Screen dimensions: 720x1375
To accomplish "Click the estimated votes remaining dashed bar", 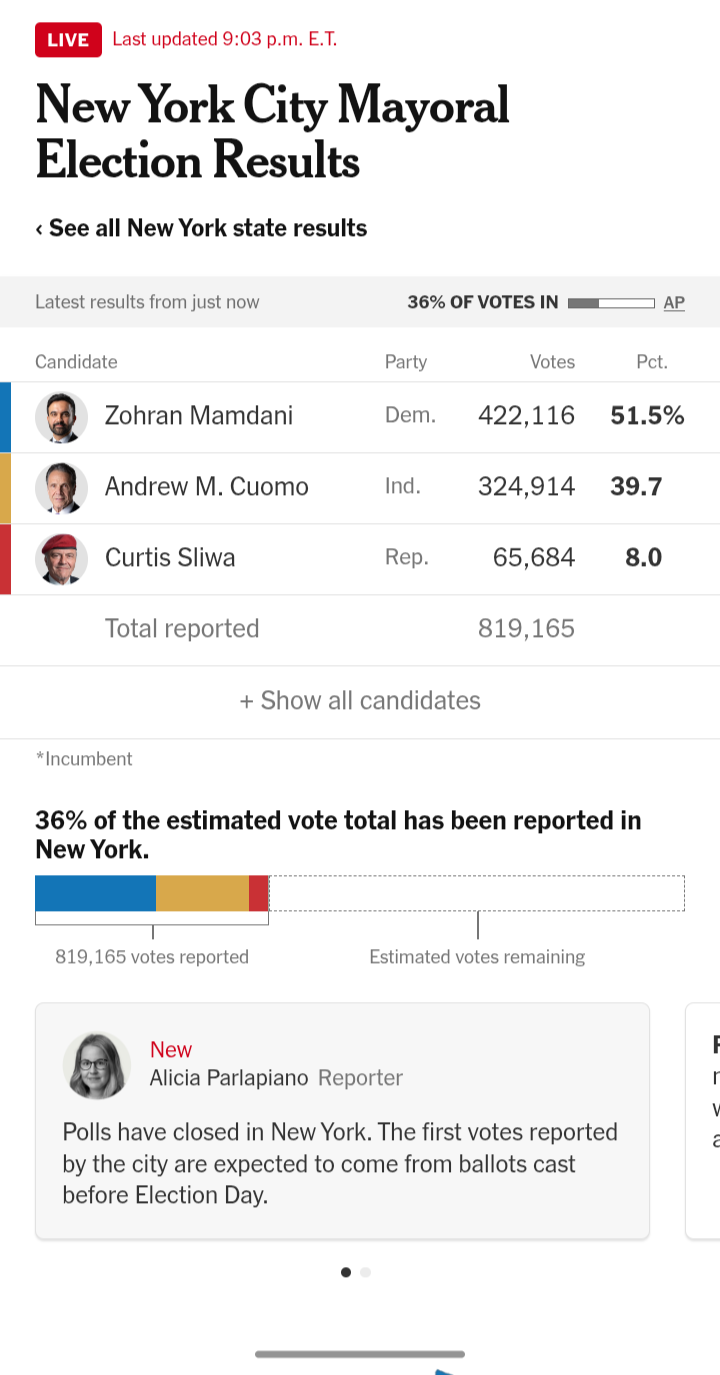I will 477,893.
